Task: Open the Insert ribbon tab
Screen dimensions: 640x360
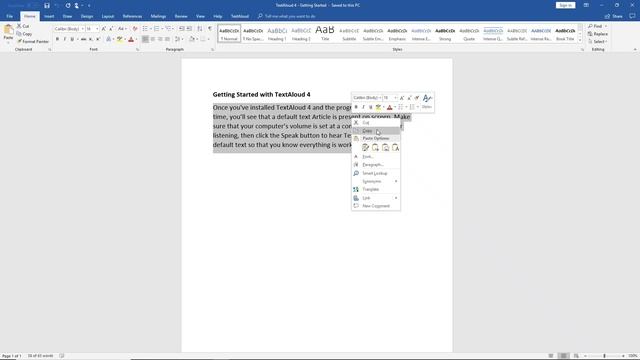Action: point(49,16)
